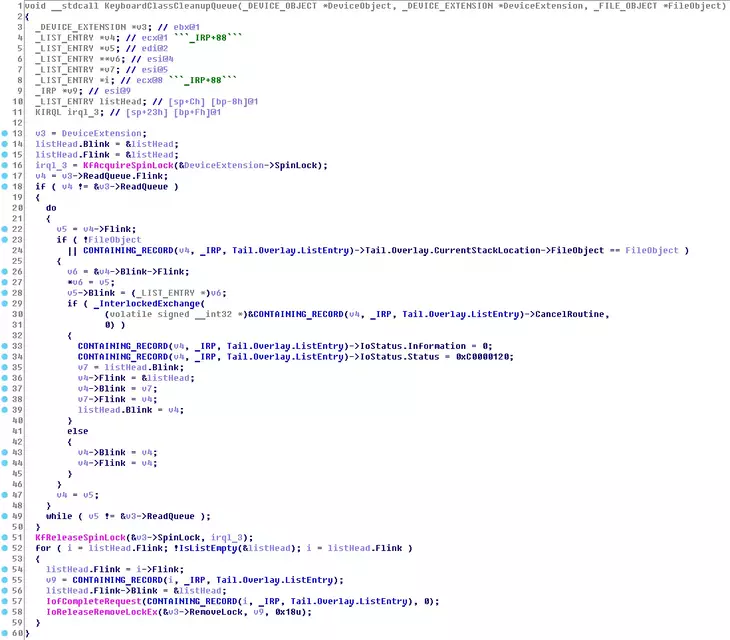Select the _InterlockedExchange call
Screen dimensions: 730x640
(147, 303)
